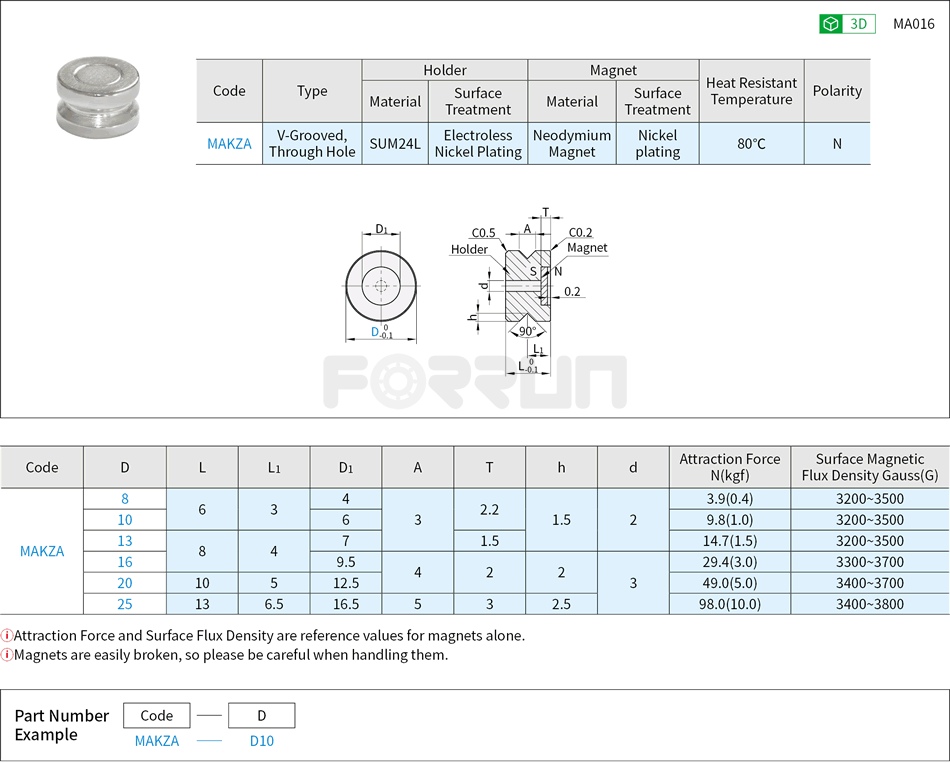The image size is (950, 763).
Task: Click the D10 link in part number example
Action: tap(261, 741)
